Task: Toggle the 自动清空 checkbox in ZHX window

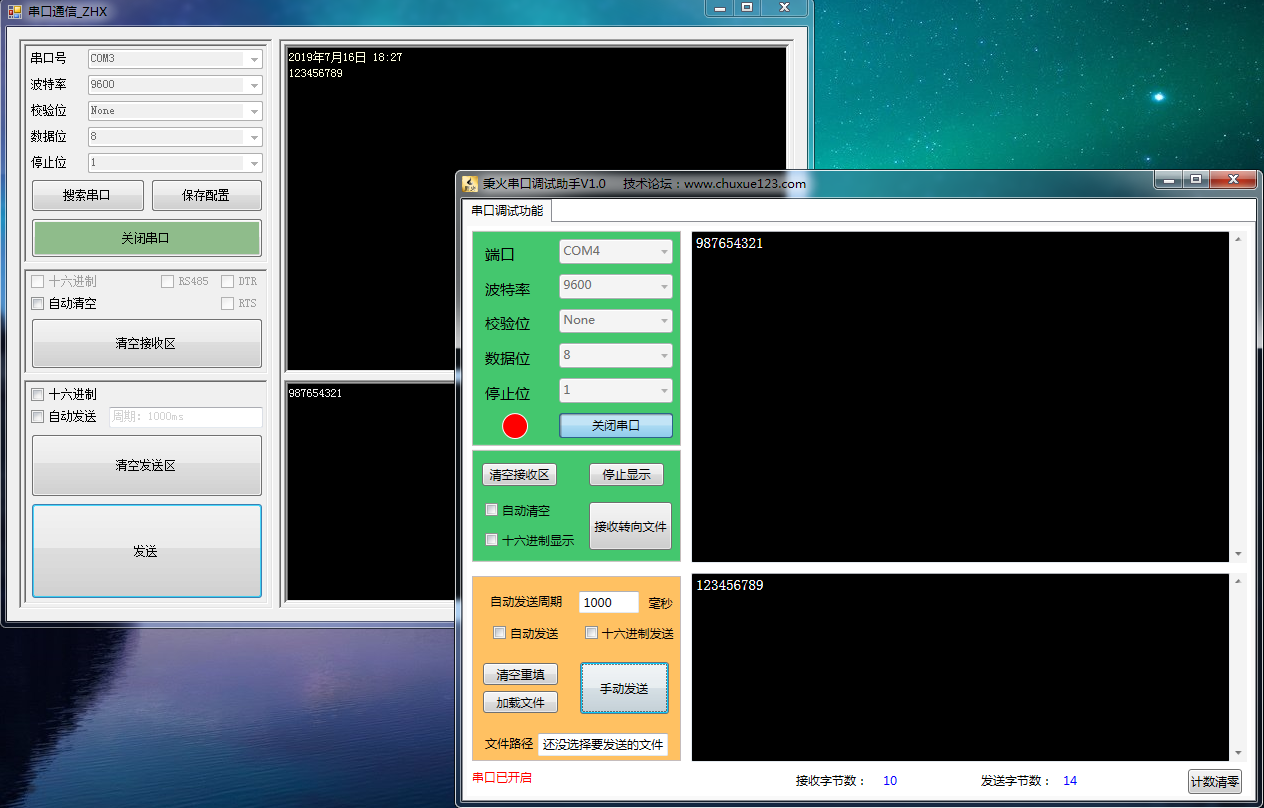Action: coord(38,303)
